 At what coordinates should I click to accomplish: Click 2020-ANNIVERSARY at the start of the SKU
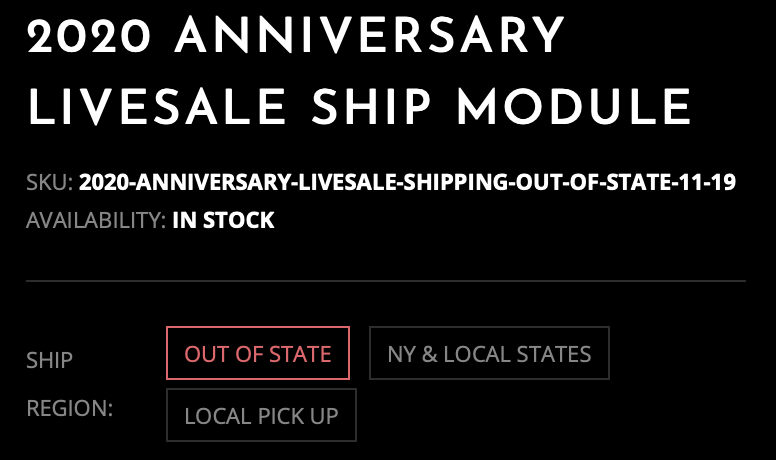(x=186, y=182)
